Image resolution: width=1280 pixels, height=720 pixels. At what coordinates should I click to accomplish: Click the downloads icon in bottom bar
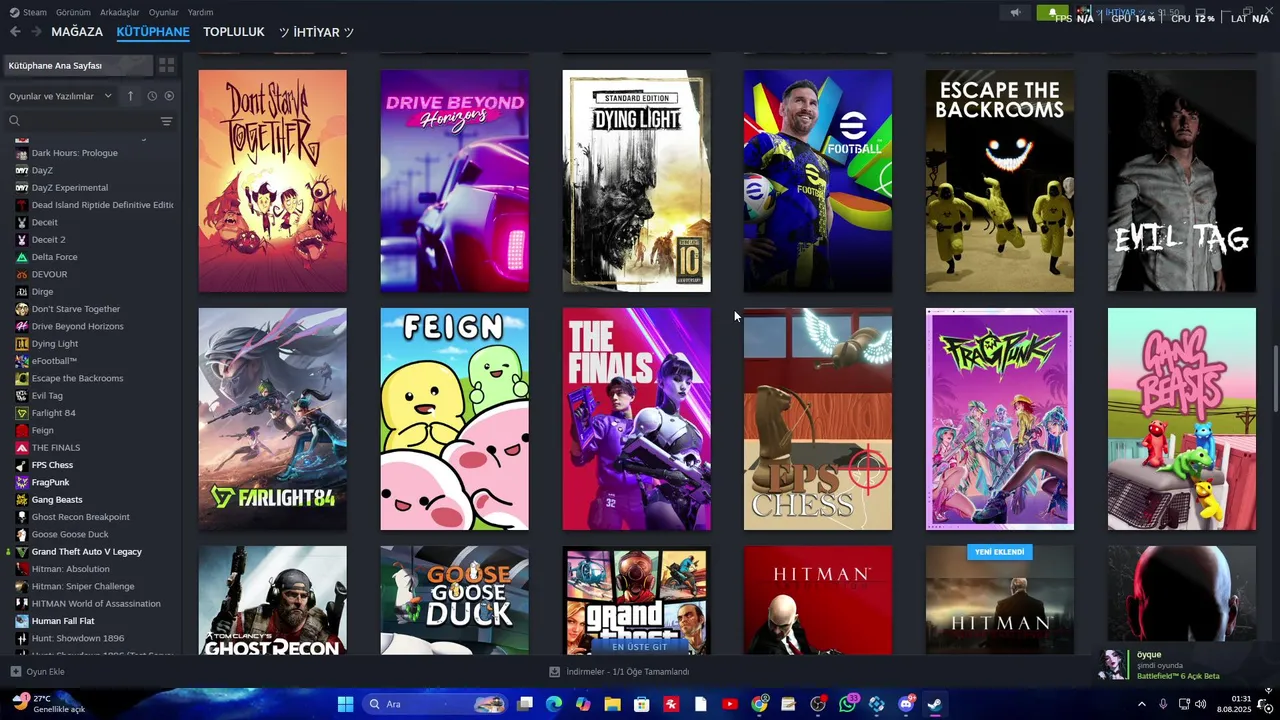(x=554, y=672)
